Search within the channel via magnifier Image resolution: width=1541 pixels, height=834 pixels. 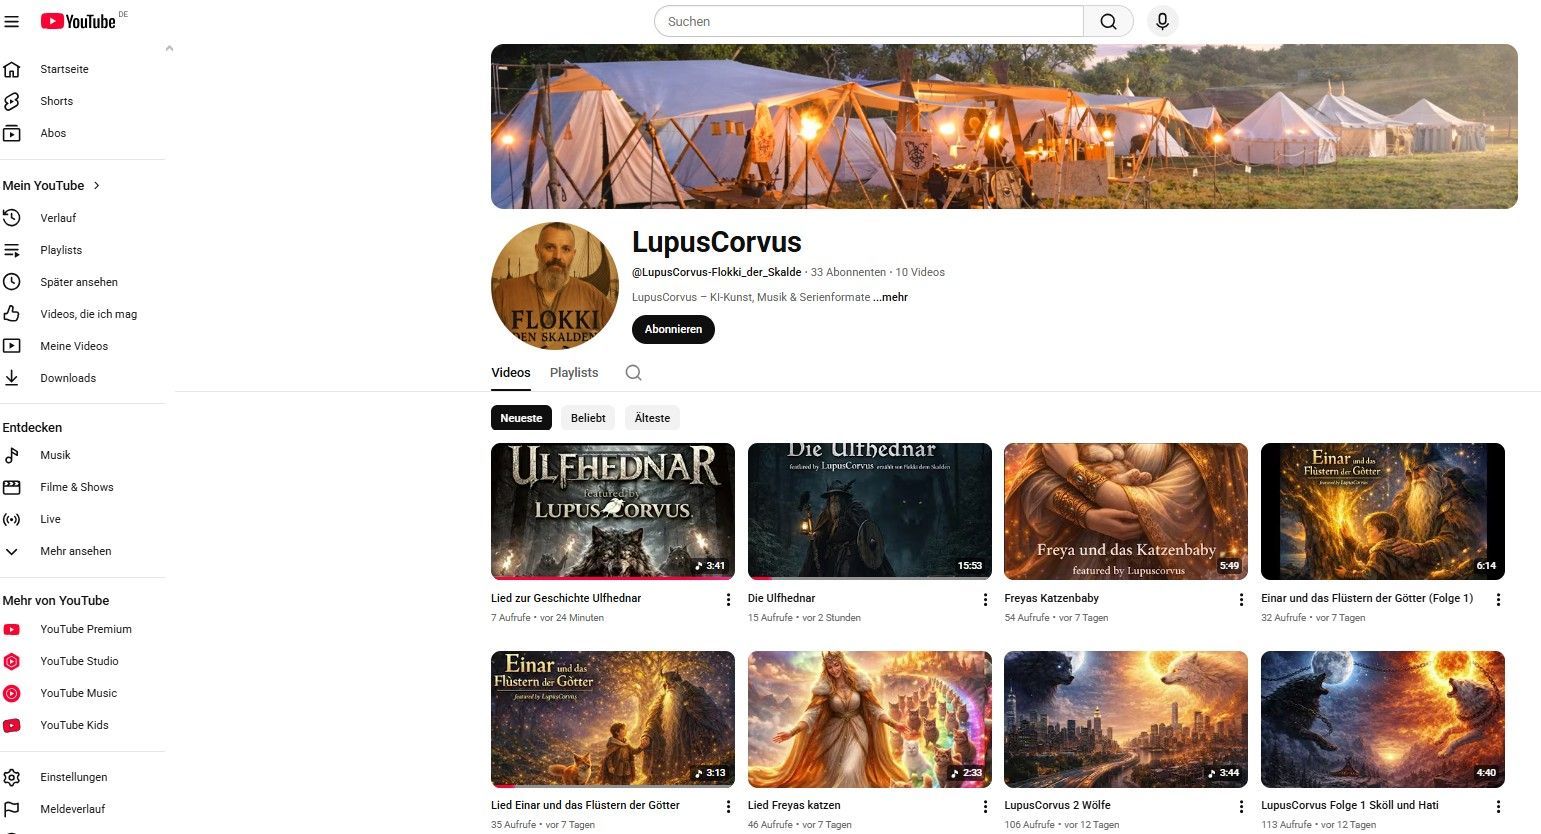point(633,373)
